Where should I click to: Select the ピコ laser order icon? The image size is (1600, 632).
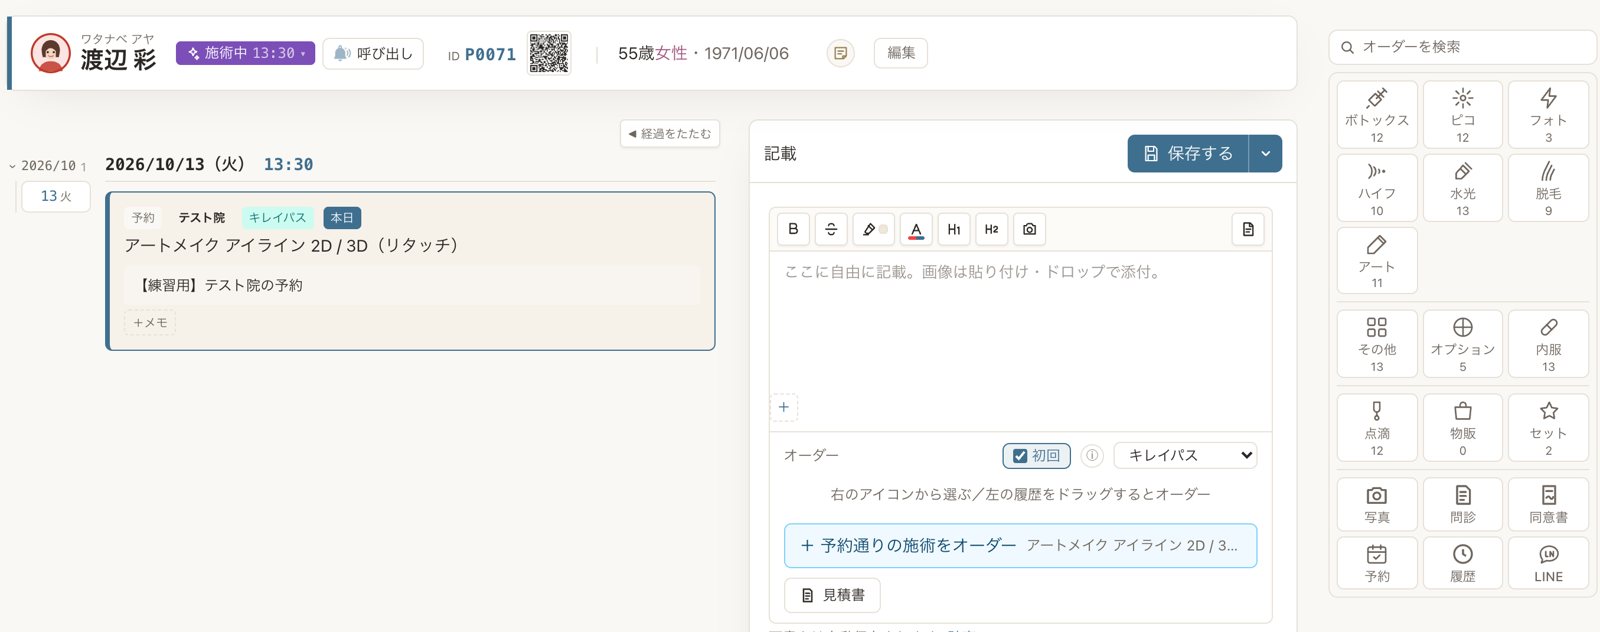coord(1463,114)
